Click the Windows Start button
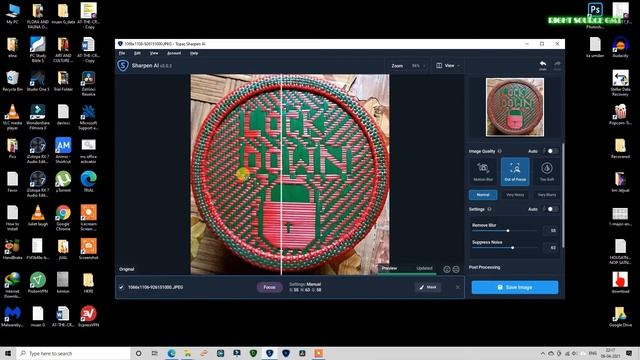This screenshot has width=640, height=360. 8,353
